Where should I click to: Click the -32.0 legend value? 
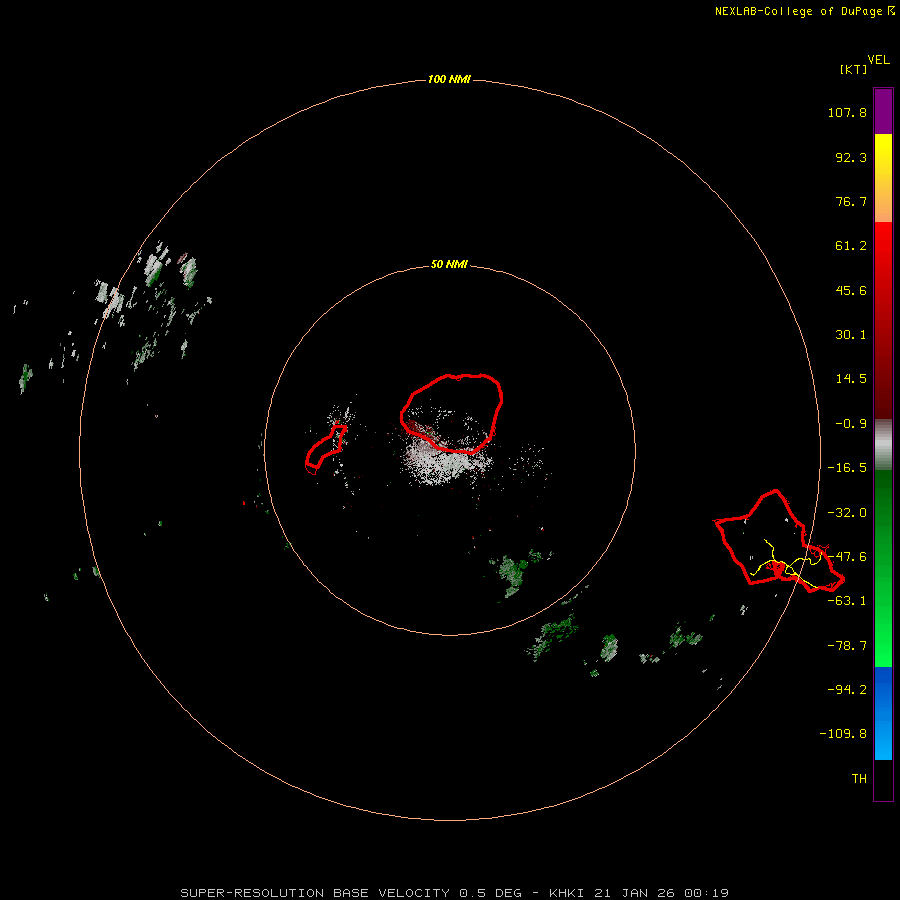(x=847, y=513)
